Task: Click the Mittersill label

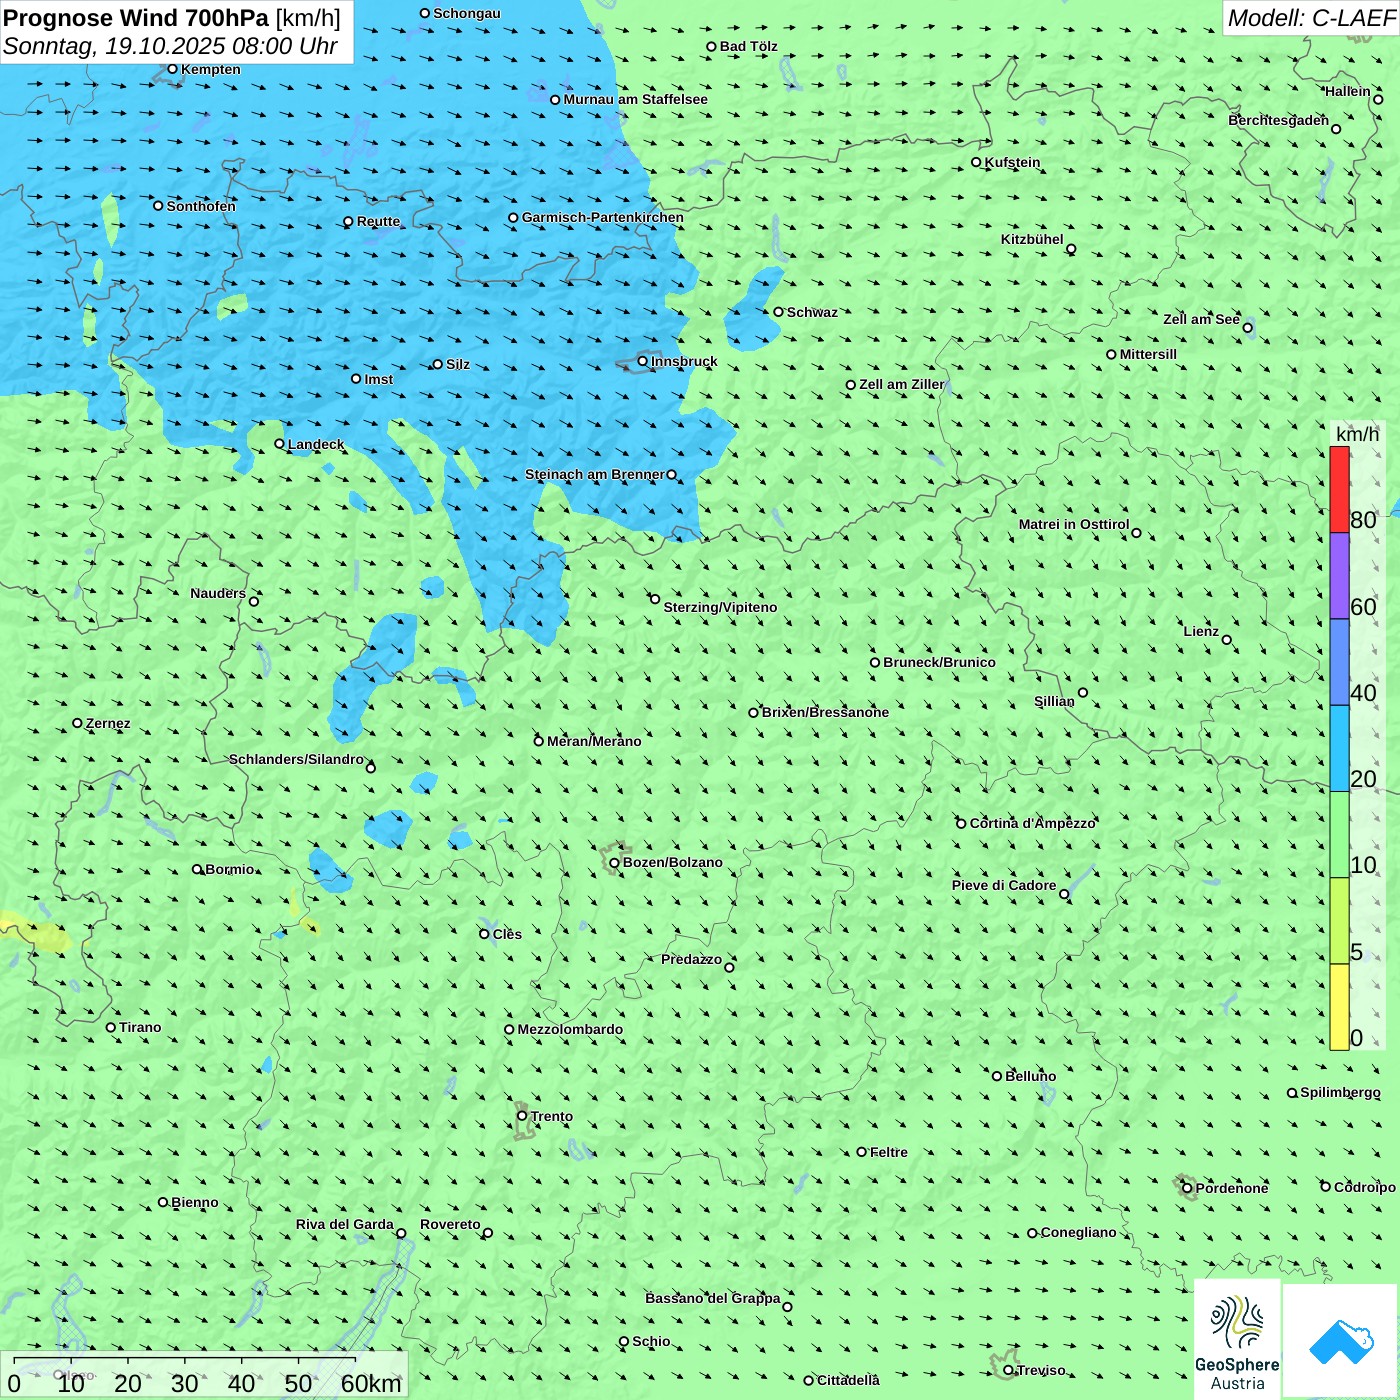Action: (1148, 354)
